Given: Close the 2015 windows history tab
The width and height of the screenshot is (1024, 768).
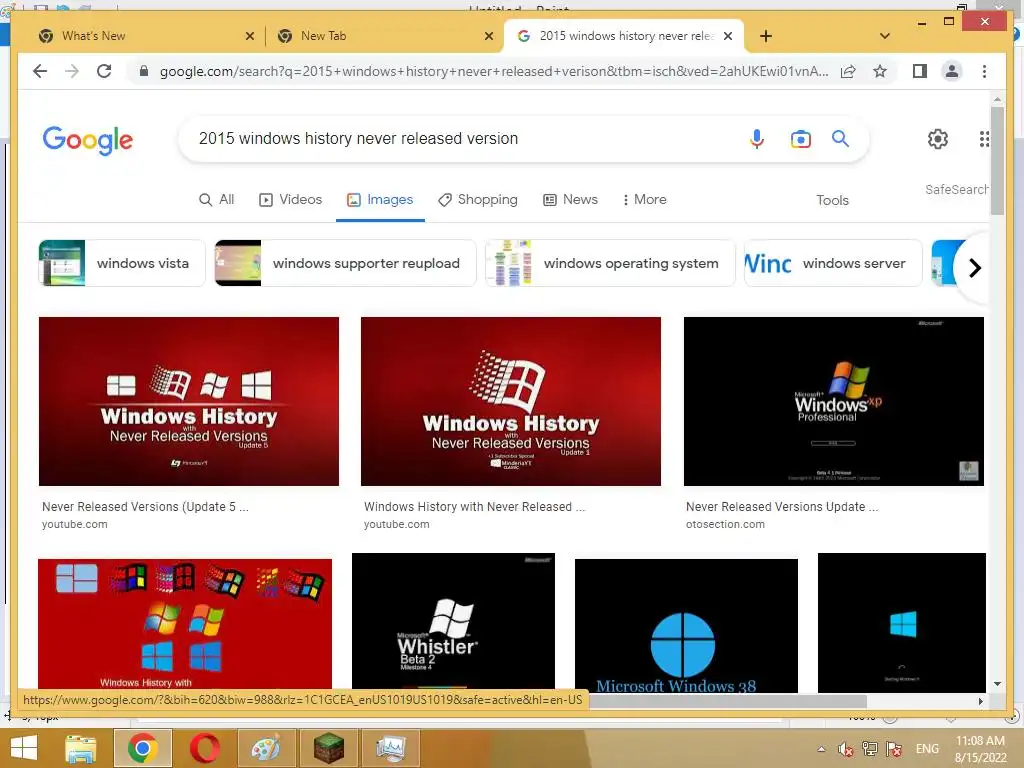Looking at the screenshot, I should click(x=728, y=36).
